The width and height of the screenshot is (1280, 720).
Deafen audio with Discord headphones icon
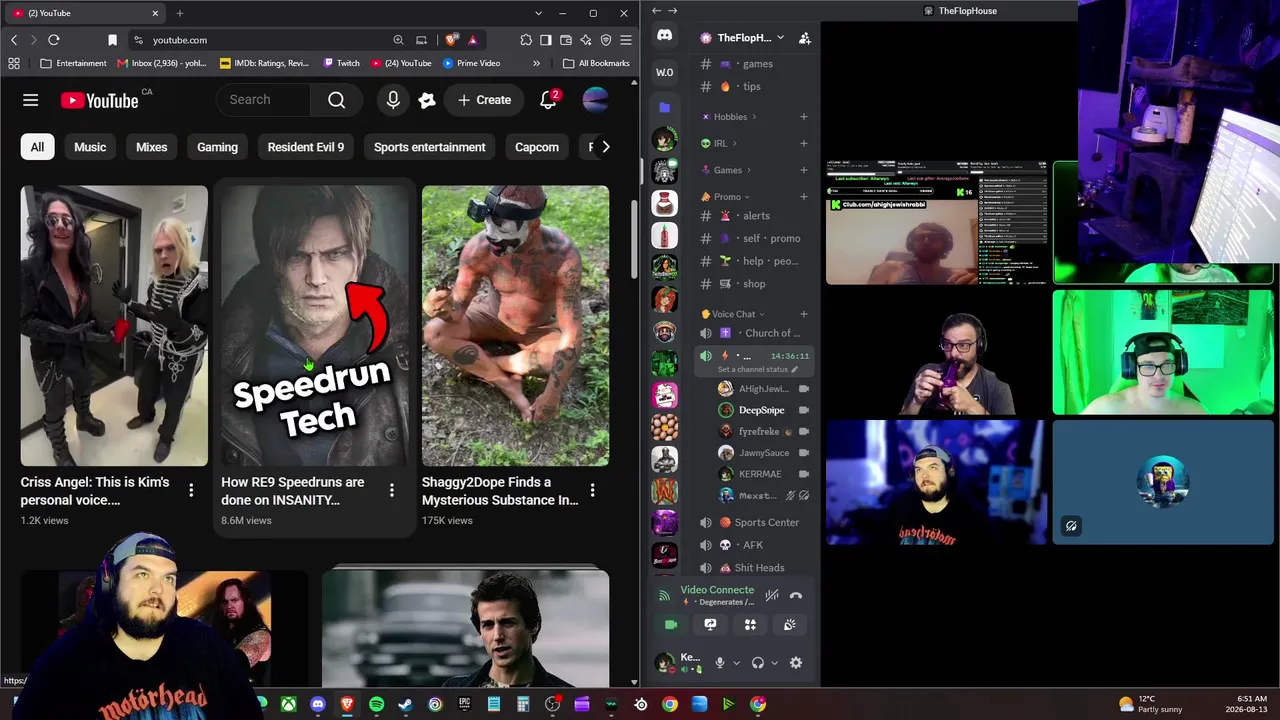pos(758,663)
